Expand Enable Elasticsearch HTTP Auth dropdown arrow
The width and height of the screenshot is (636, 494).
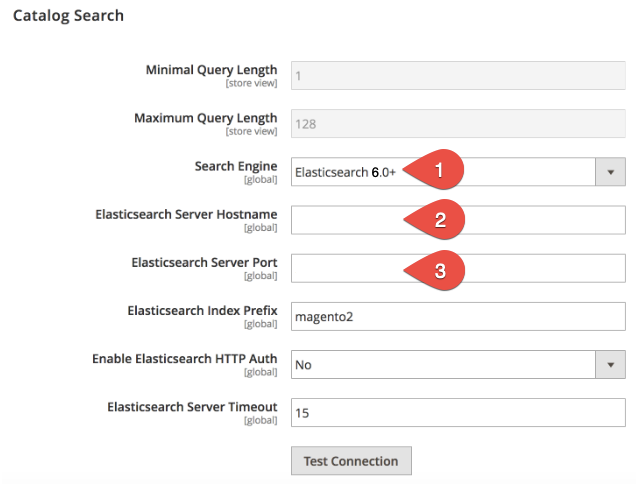[610, 365]
